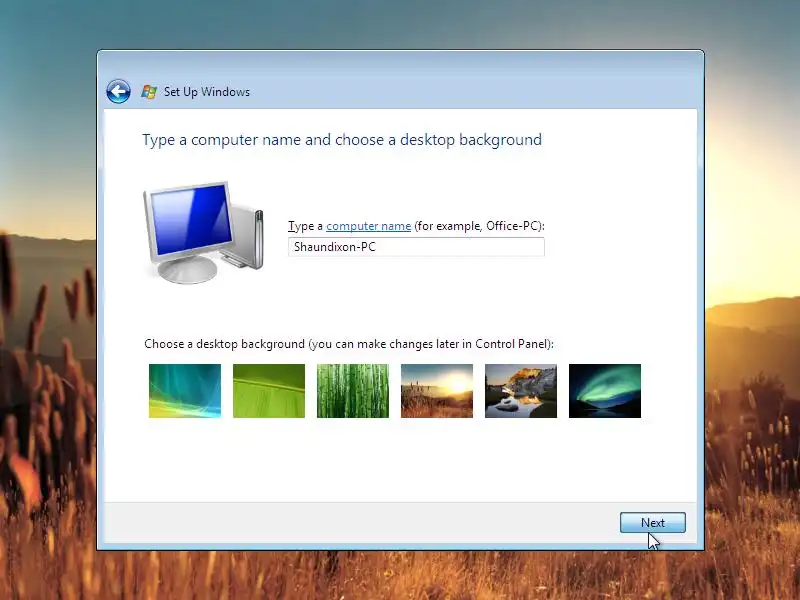Select the green leaf background

[x=269, y=391]
